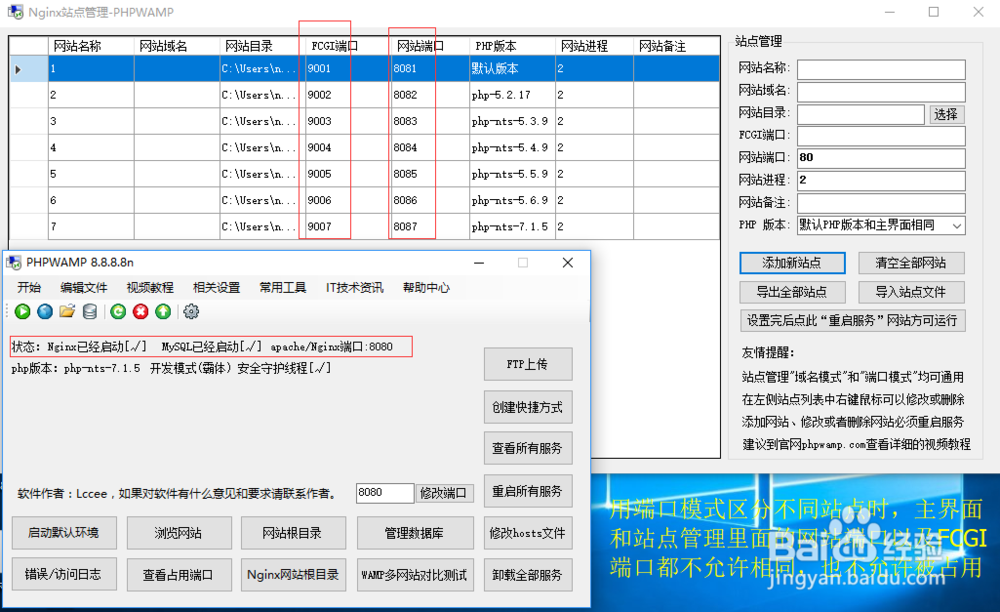Image resolution: width=1000 pixels, height=612 pixels.
Task: Click the FTP上传 button
Action: tap(527, 364)
